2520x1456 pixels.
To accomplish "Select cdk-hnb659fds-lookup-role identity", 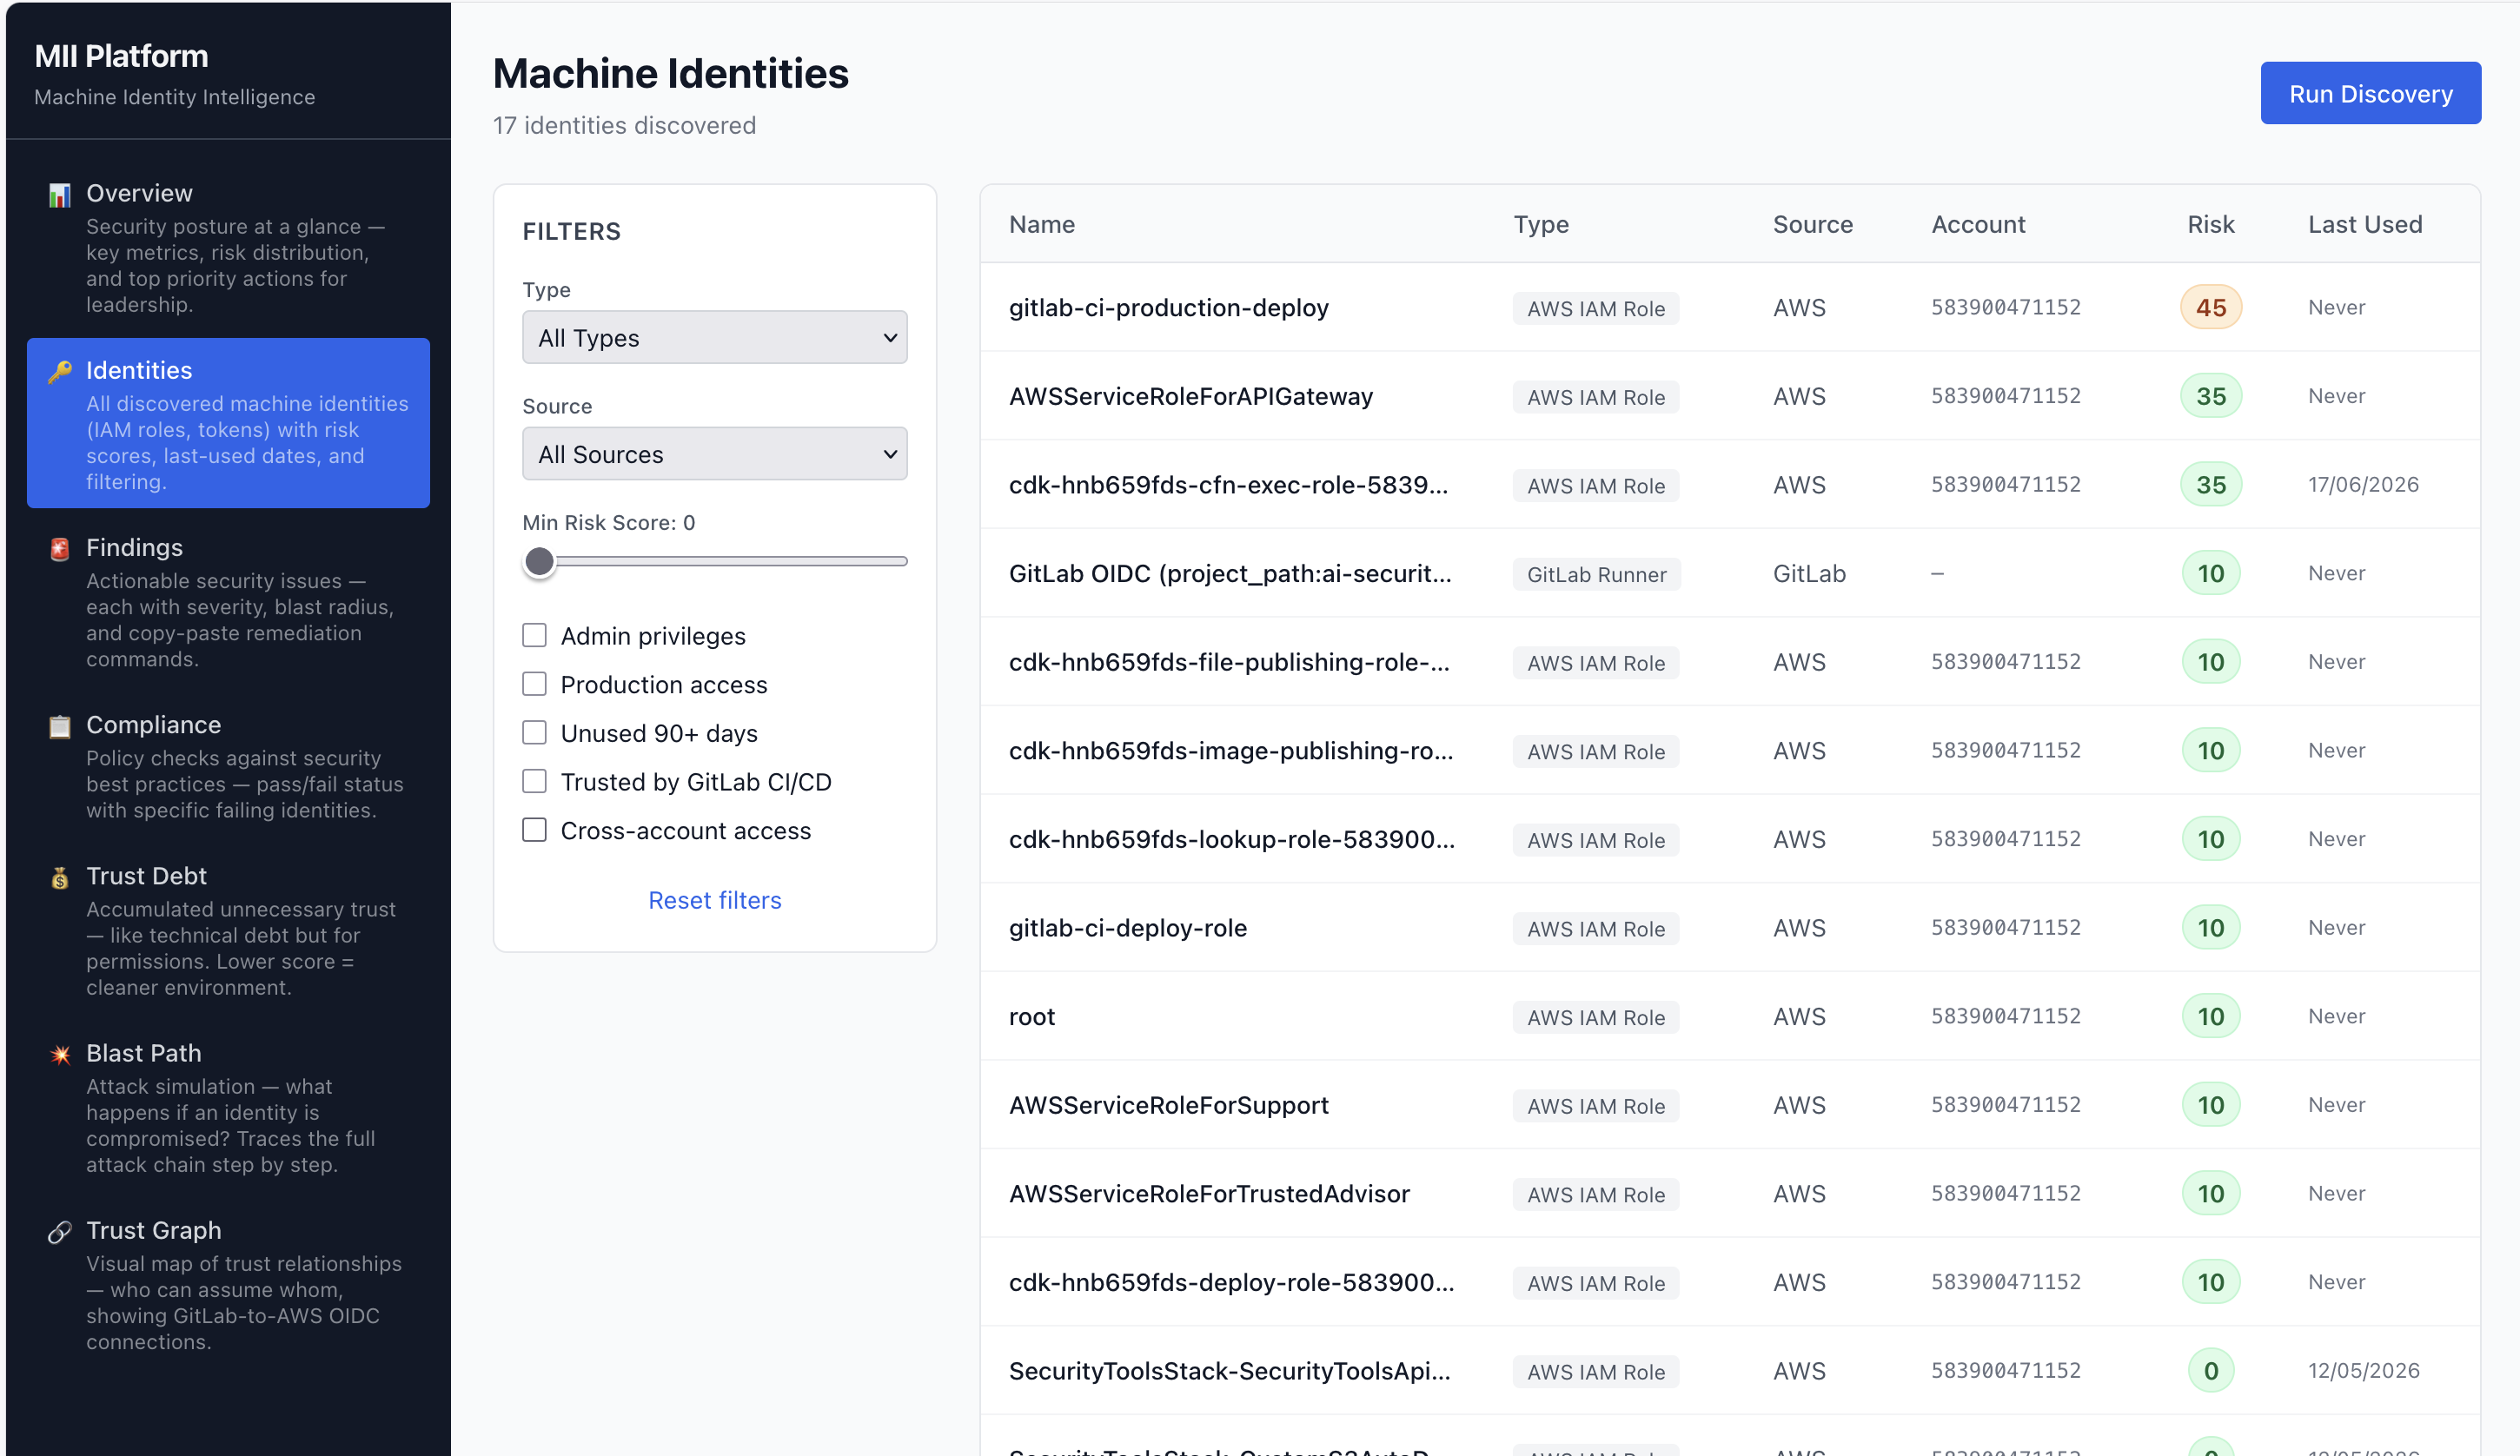I will 1729,839.
